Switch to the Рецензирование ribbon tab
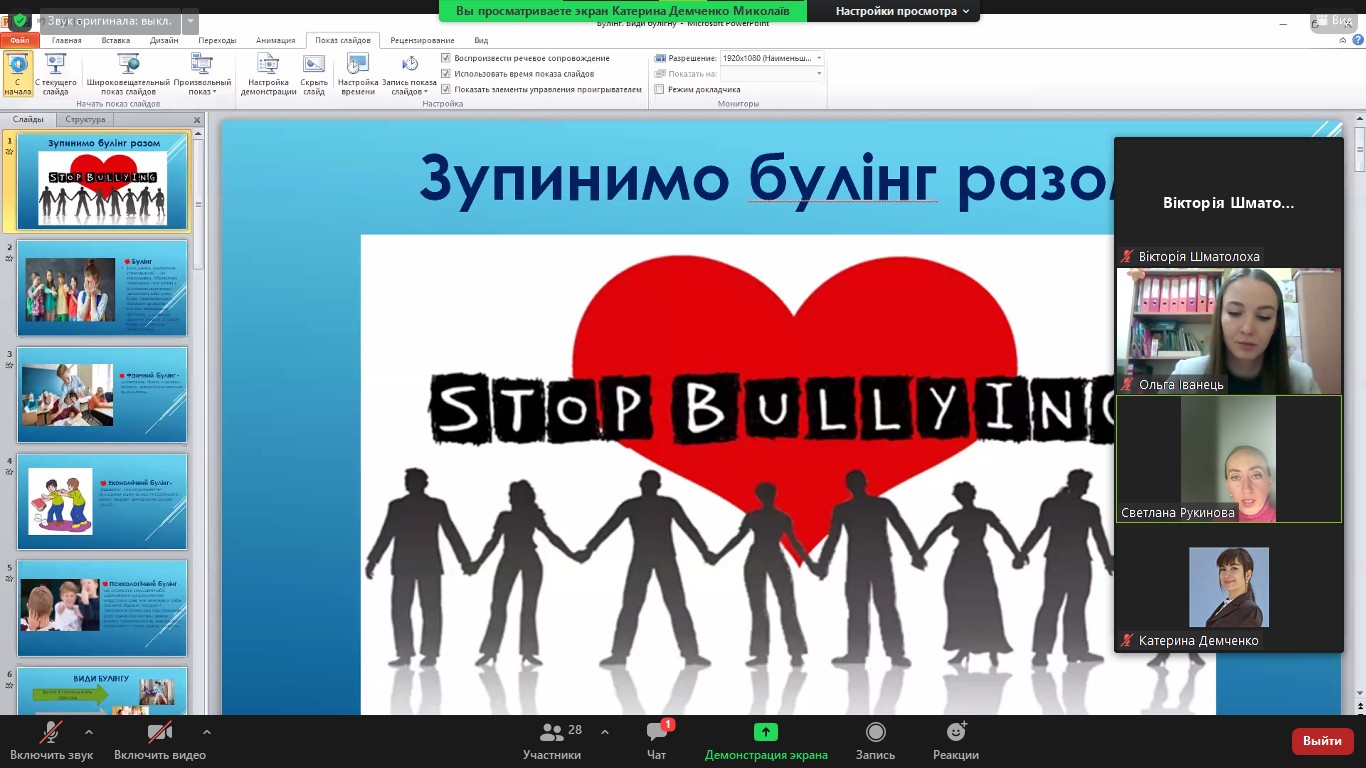1366x768 pixels. pos(422,41)
